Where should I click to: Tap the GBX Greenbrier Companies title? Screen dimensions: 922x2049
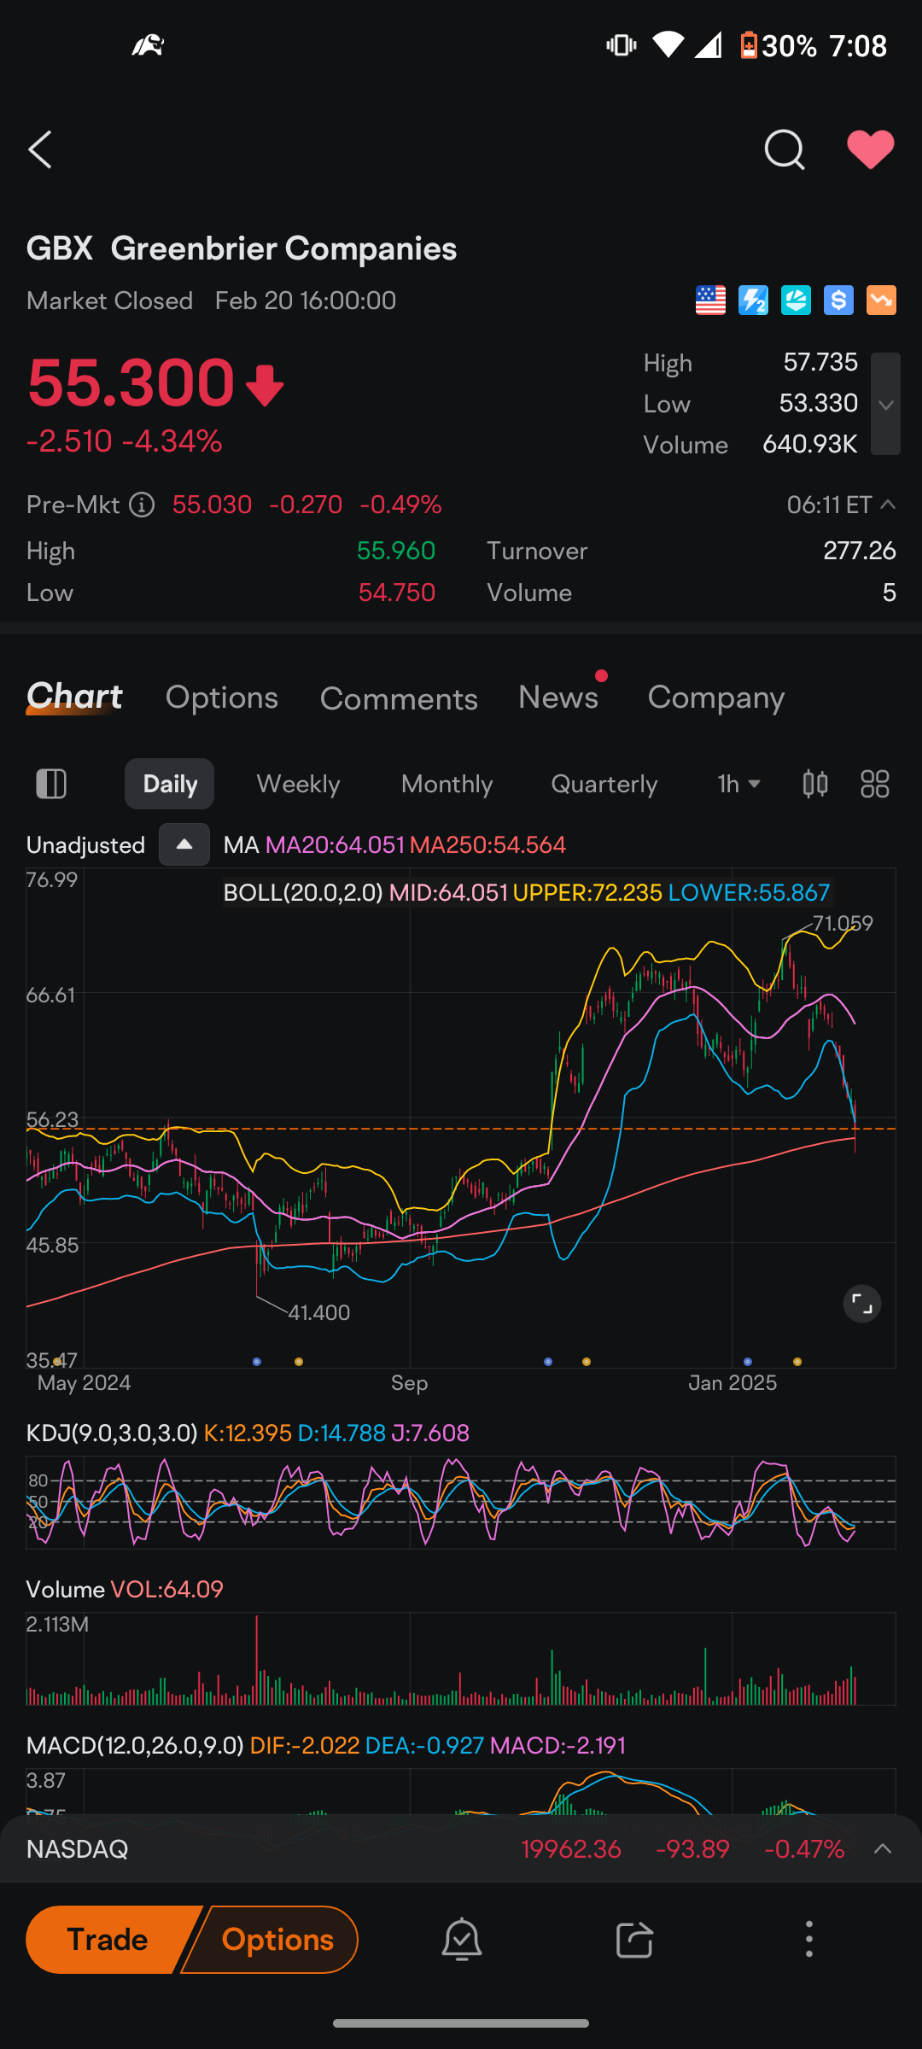[241, 248]
